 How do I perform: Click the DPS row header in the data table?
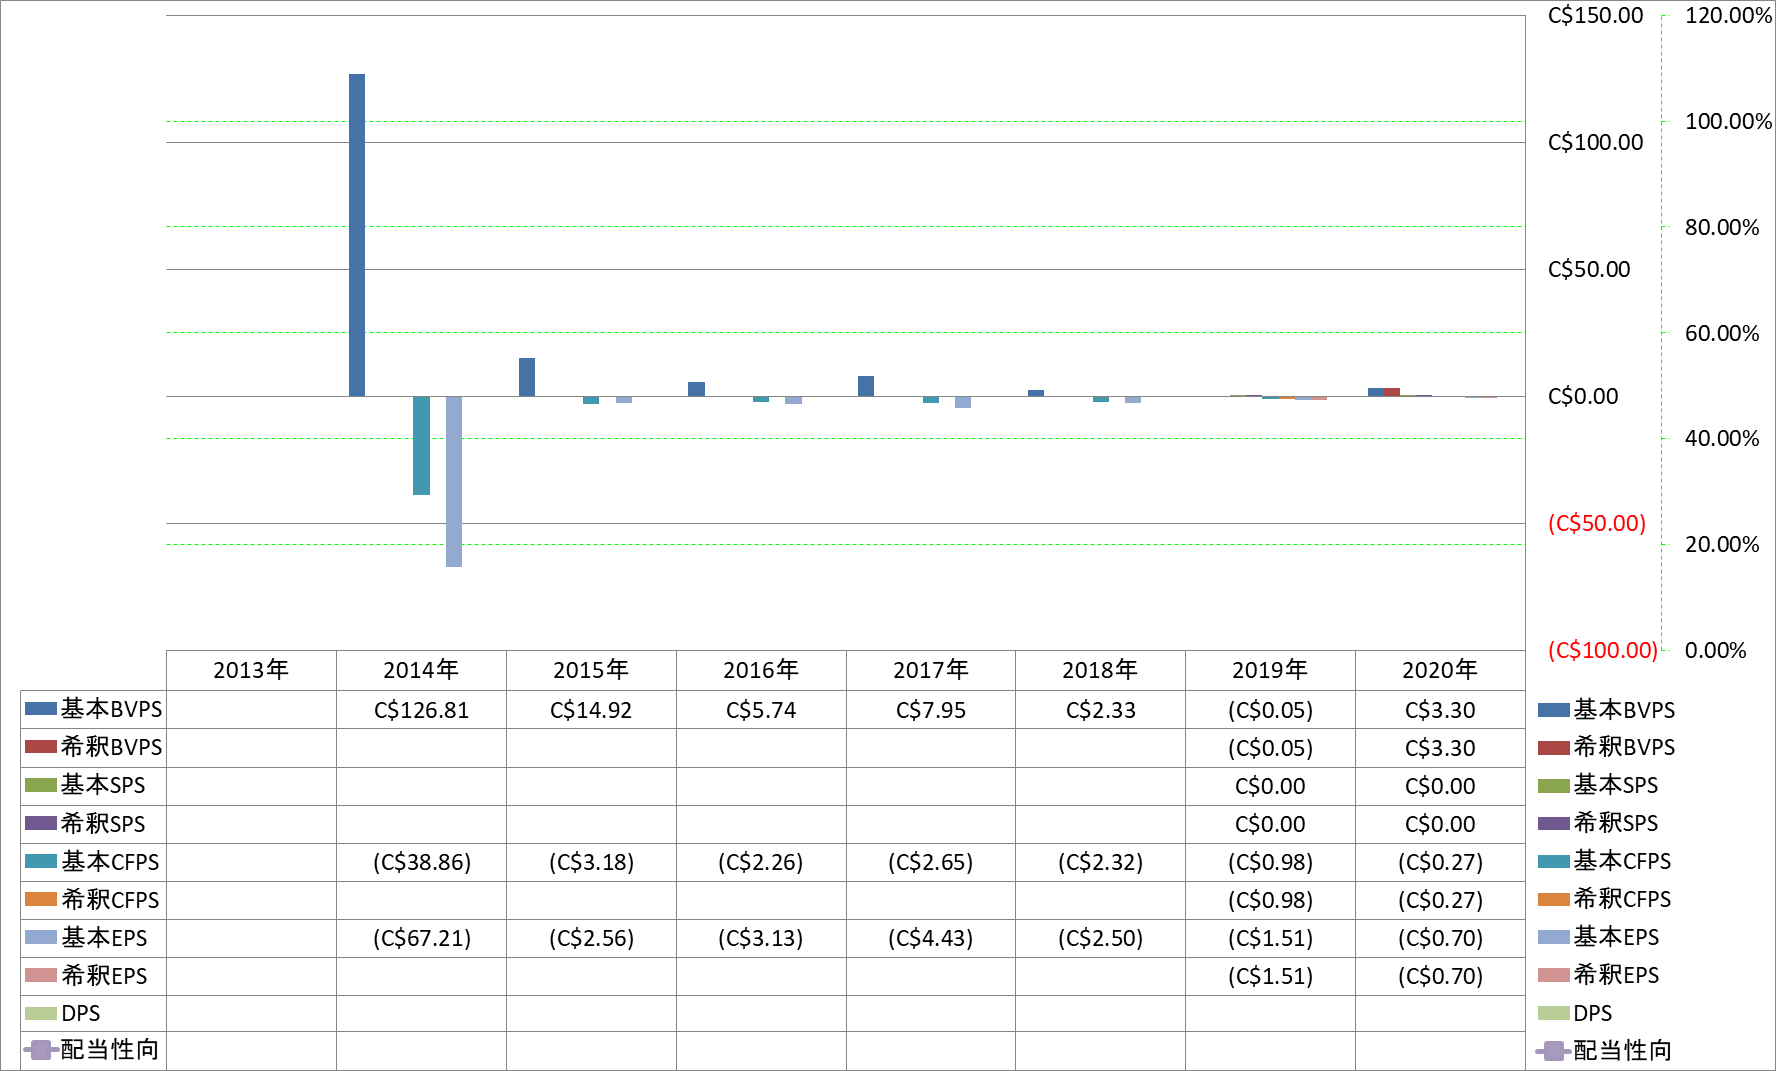click(x=93, y=1013)
